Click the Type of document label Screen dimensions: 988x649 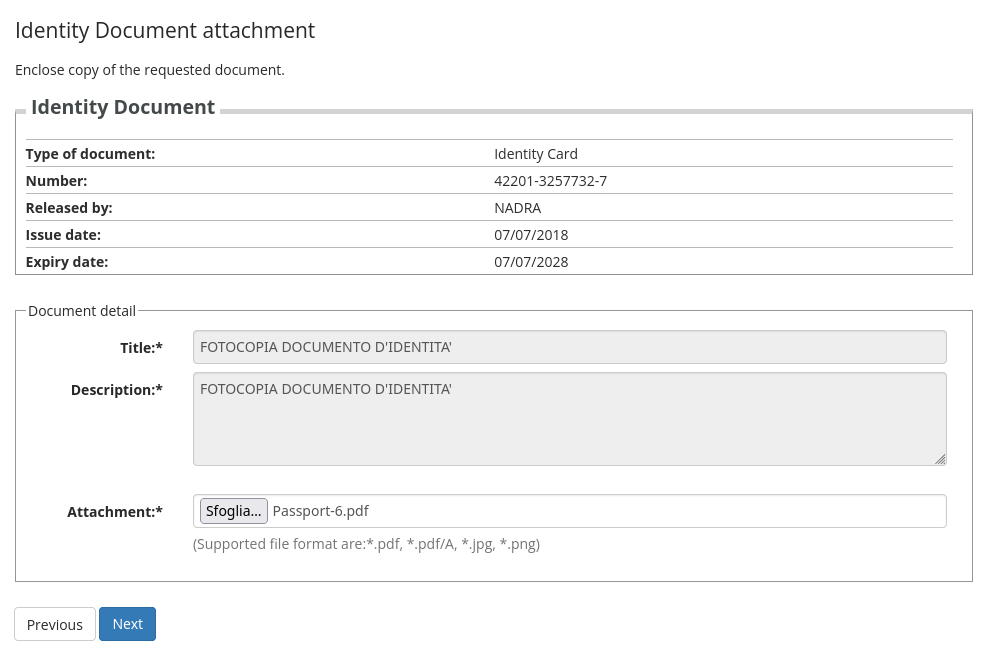tap(90, 154)
